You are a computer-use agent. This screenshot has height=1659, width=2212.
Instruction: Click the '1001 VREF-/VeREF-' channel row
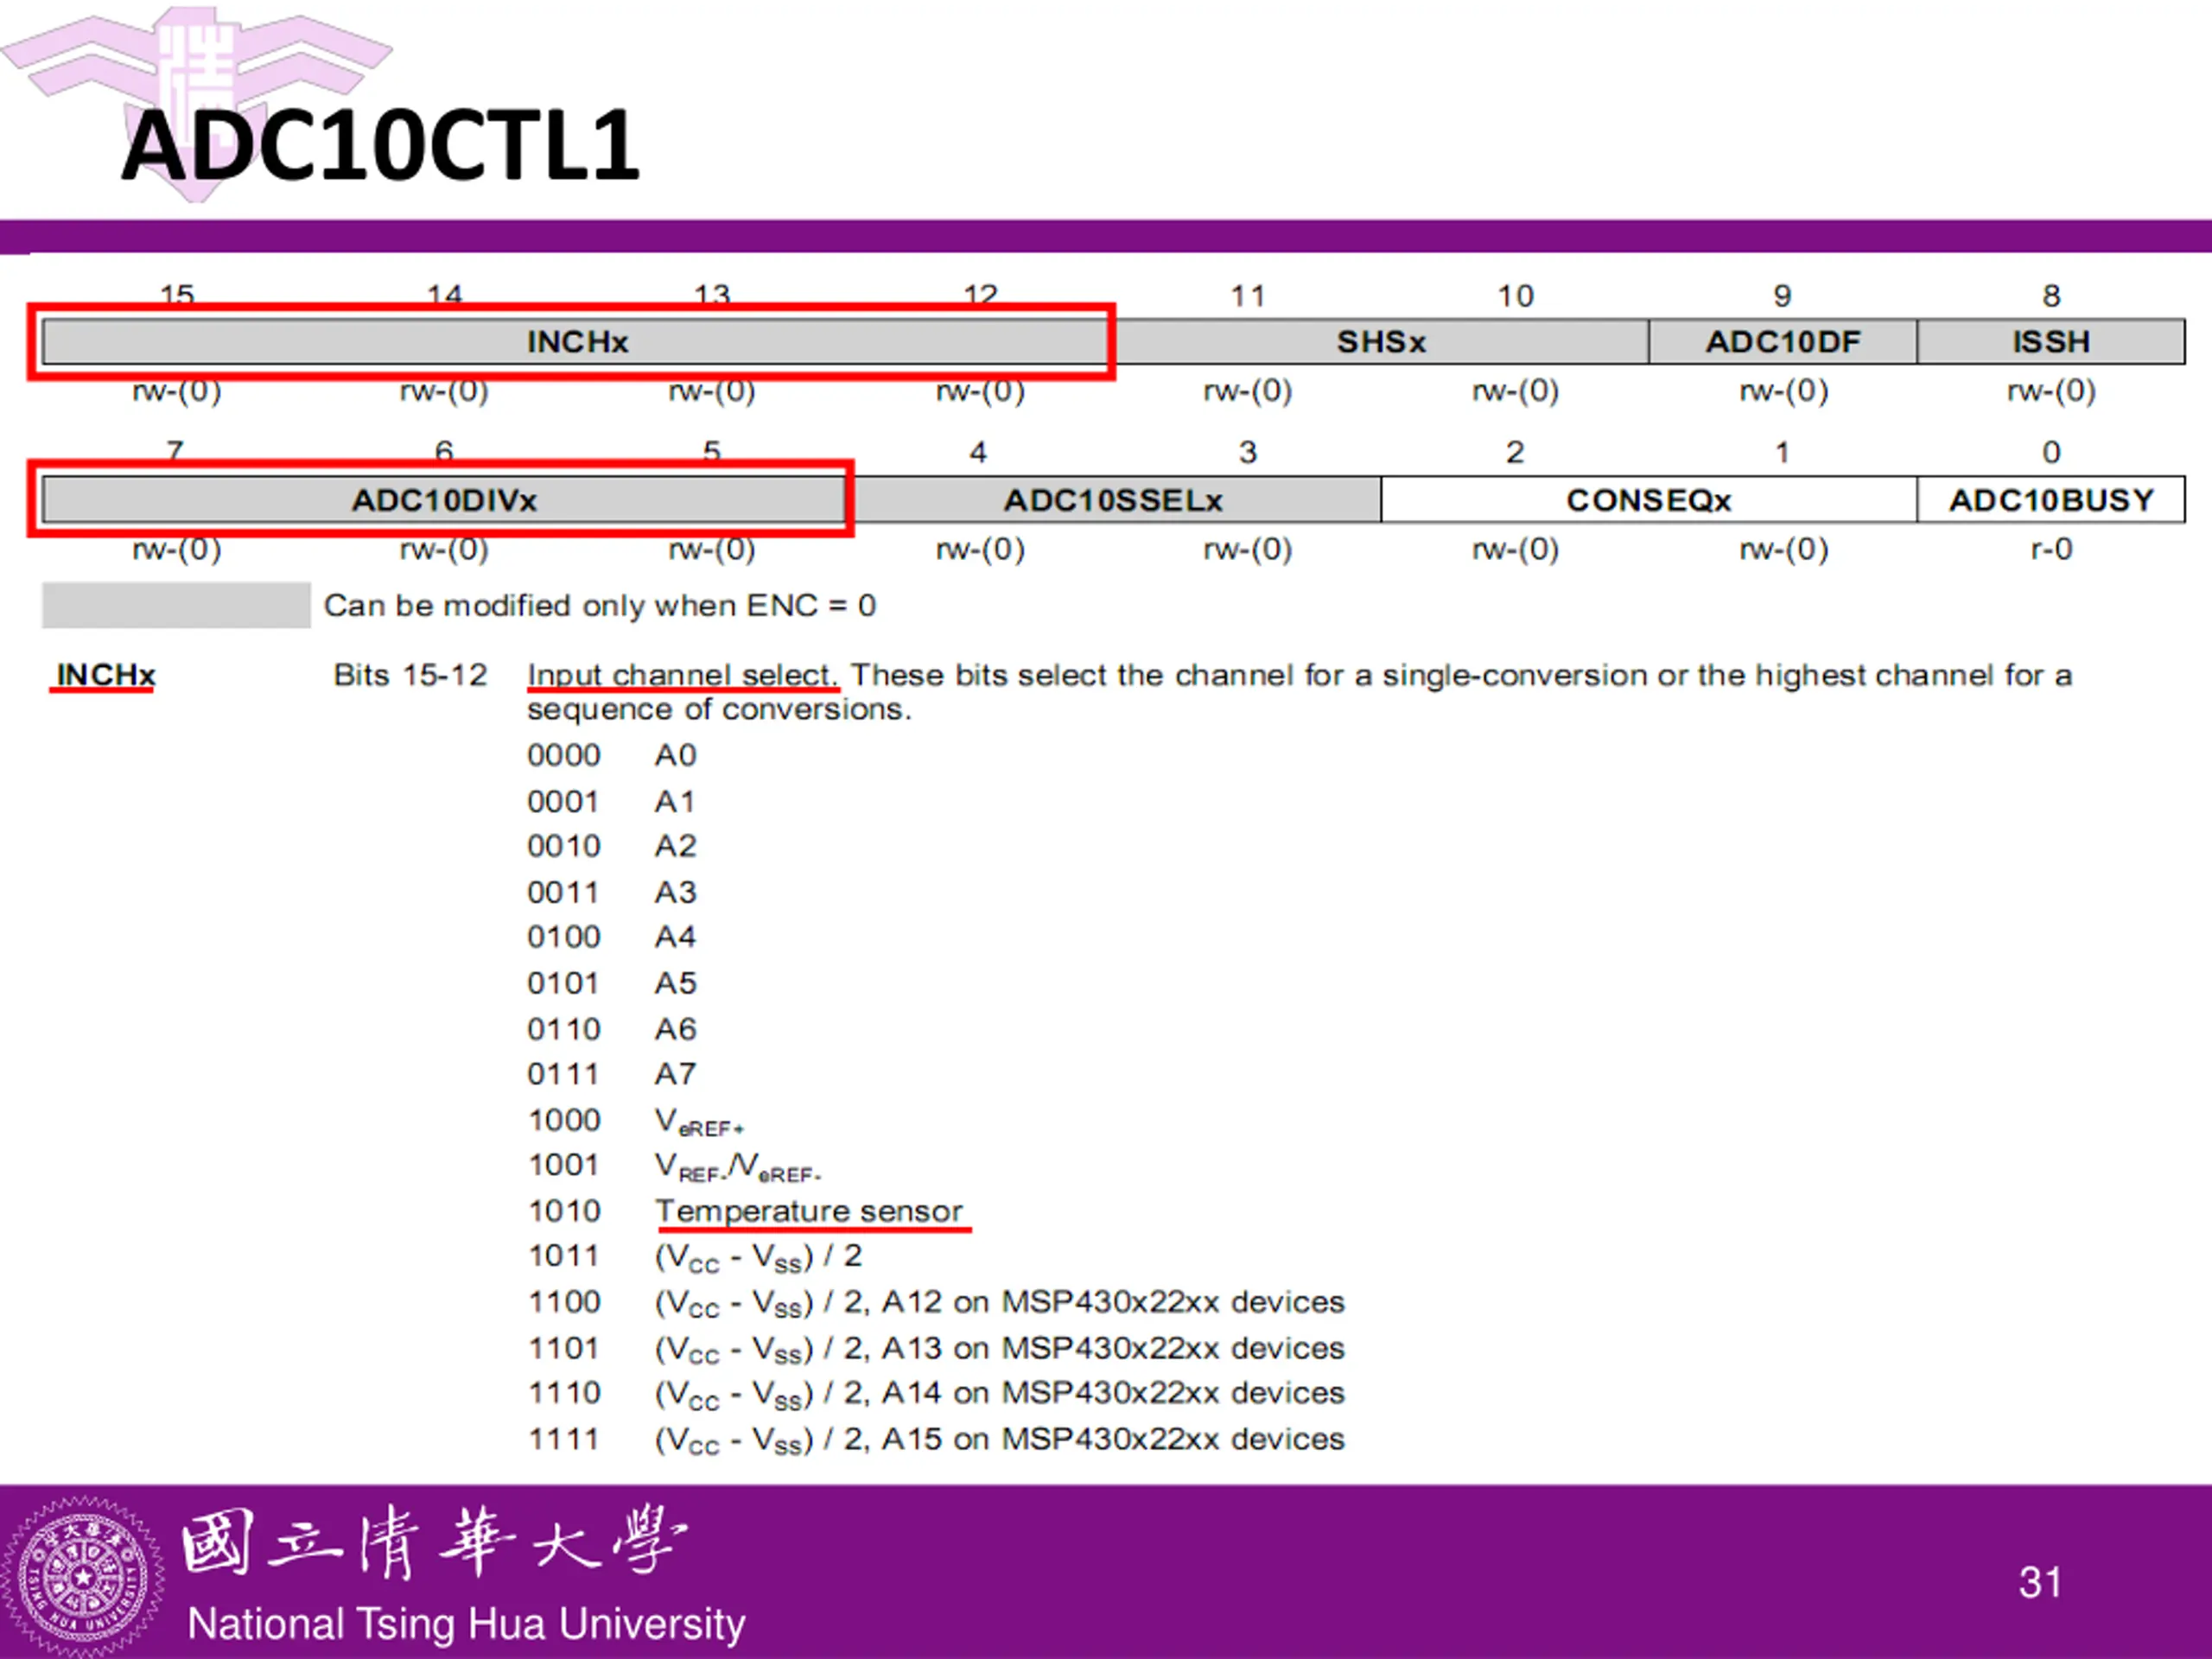pos(675,1167)
